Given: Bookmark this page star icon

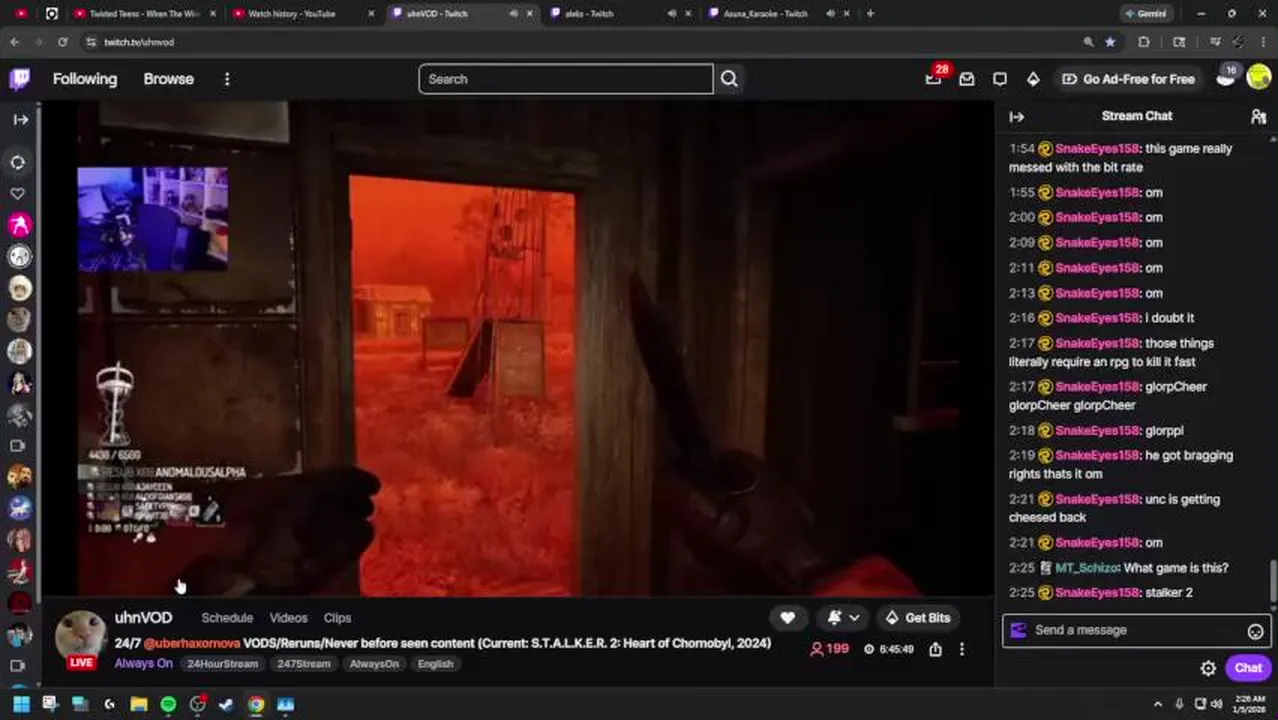Looking at the screenshot, I should point(1110,42).
